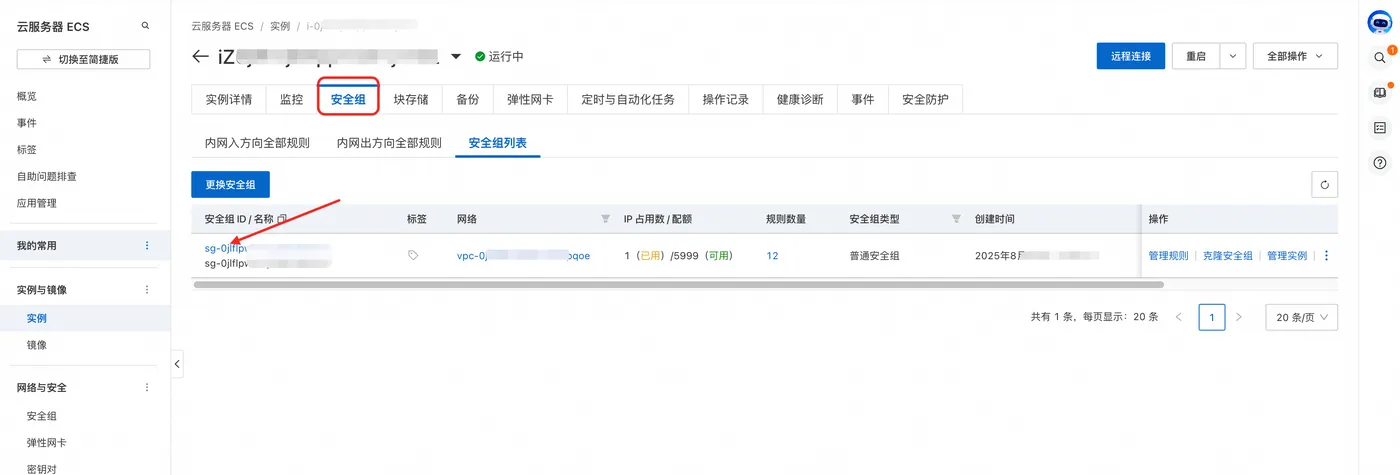Switch to the 操作记录 tab
The image size is (1400, 475).
pyautogui.click(x=726, y=100)
